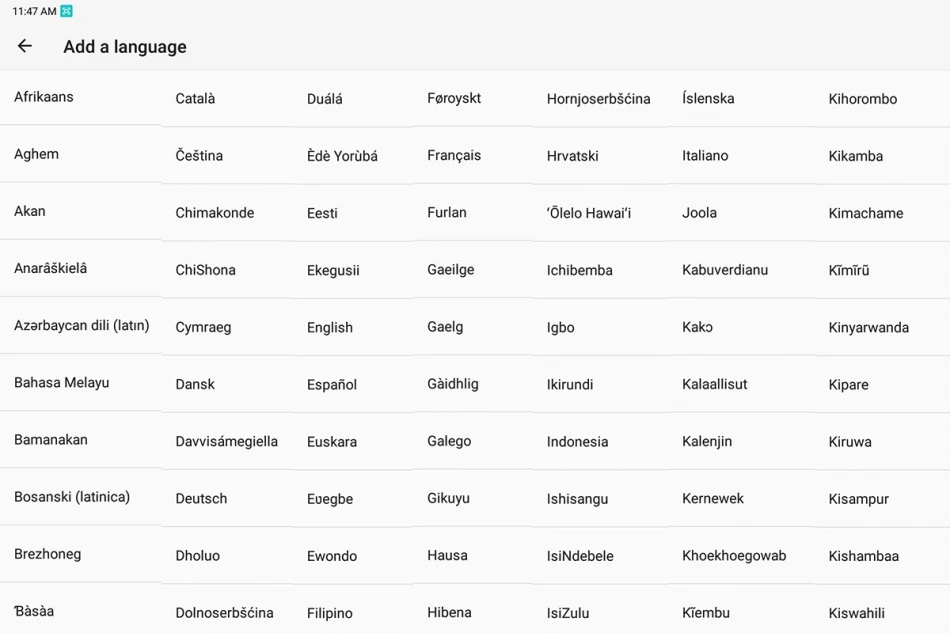Select Azərbaycan dili (latın) option
Viewport: 950px width, 633px height.
(81, 325)
